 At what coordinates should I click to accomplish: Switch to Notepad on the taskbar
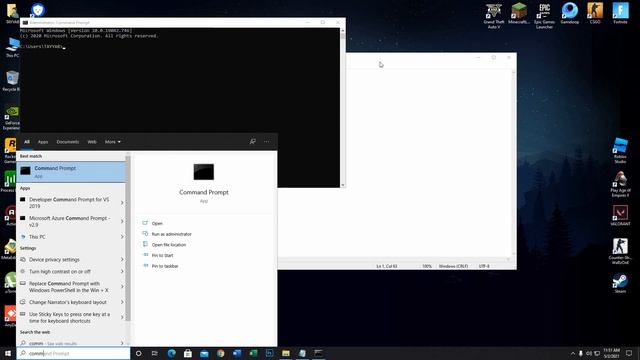click(302, 353)
